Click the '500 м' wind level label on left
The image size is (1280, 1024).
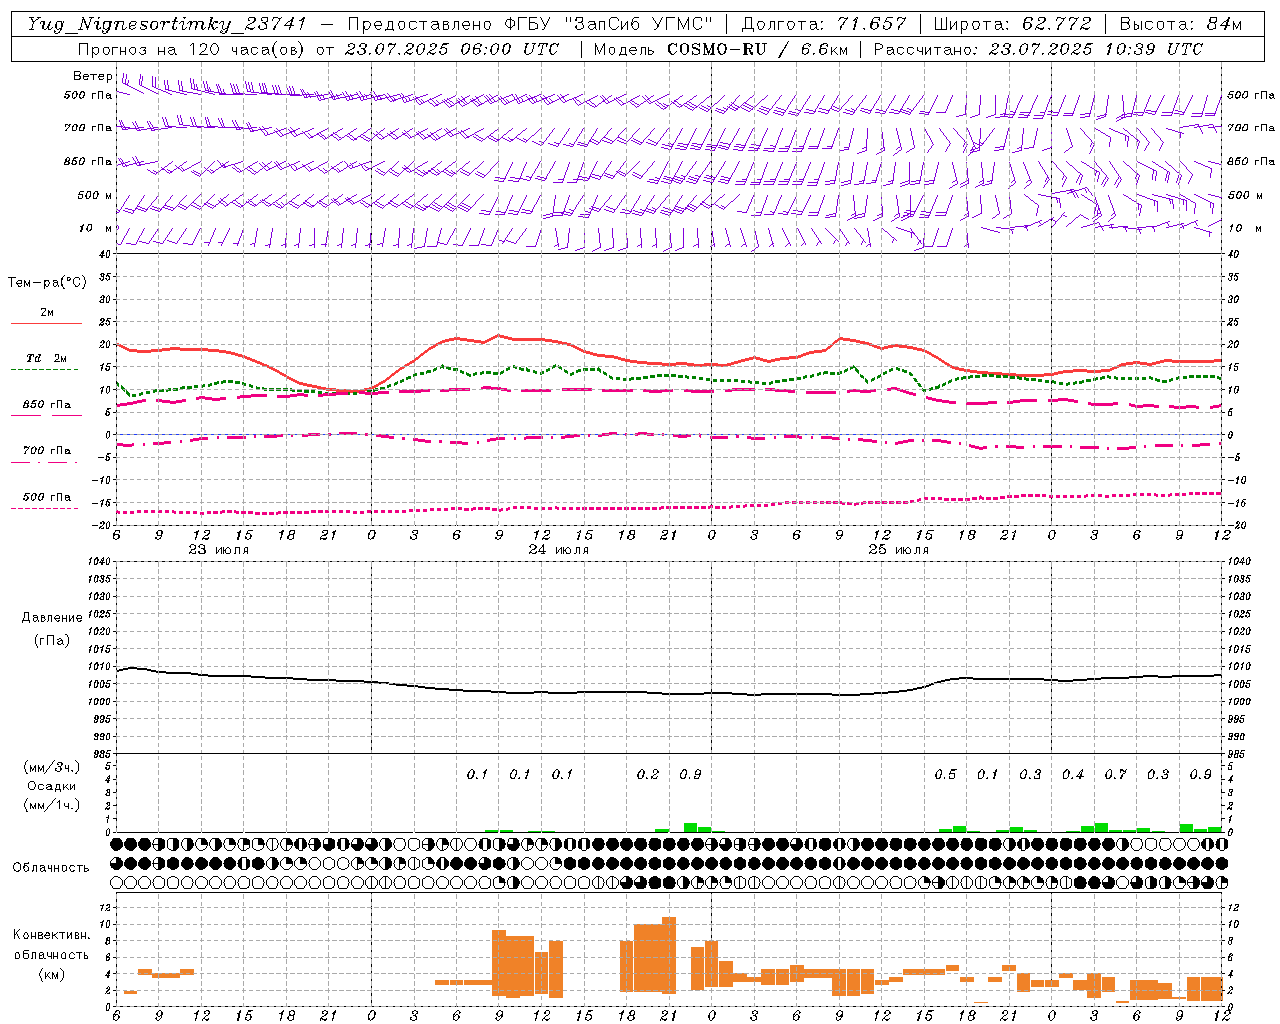[95, 195]
